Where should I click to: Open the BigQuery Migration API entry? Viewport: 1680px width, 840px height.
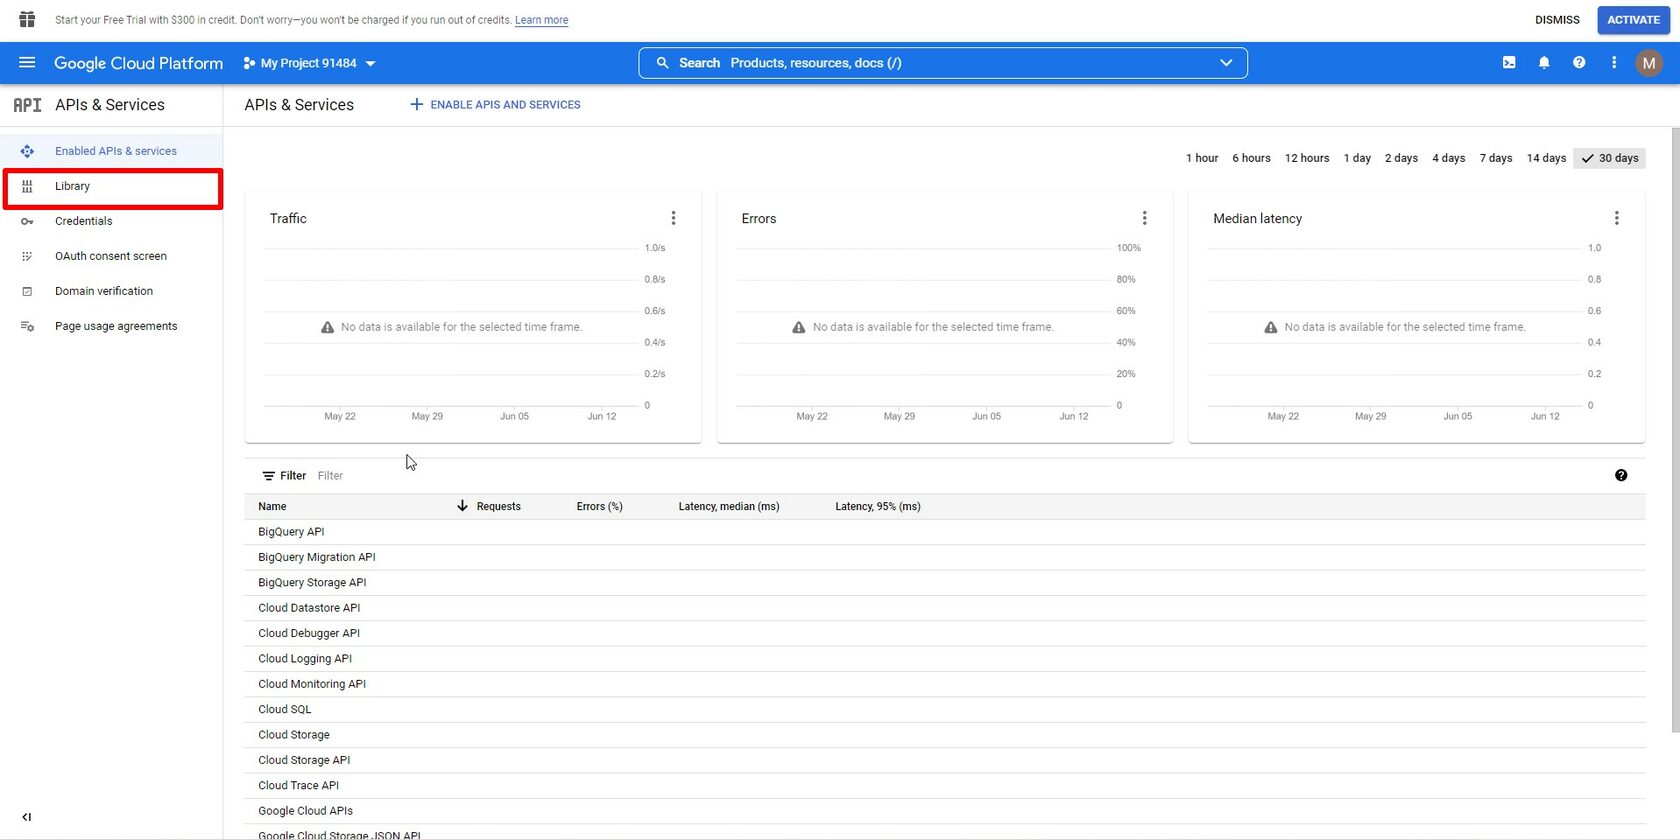(317, 557)
